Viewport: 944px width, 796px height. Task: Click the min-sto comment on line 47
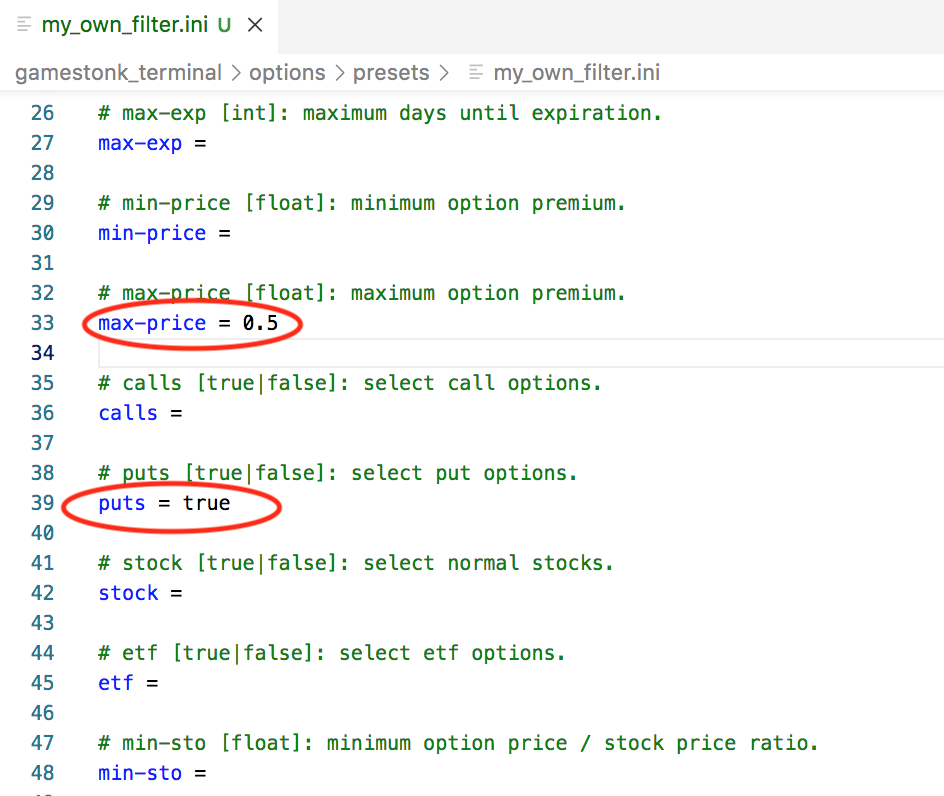point(458,744)
